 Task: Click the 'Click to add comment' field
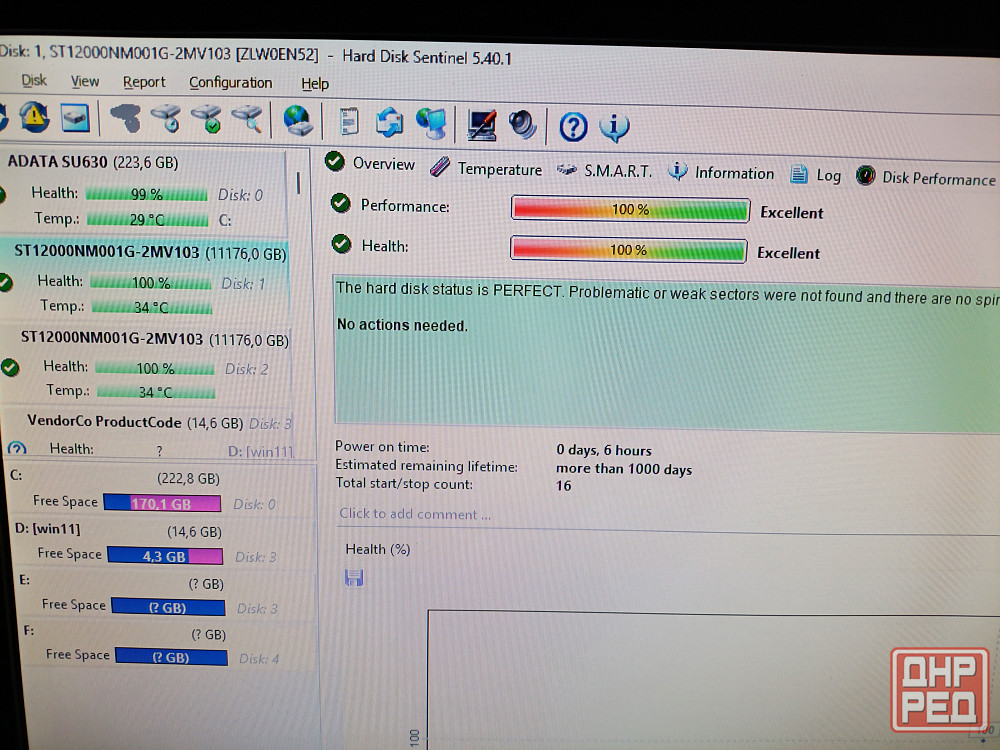click(415, 514)
